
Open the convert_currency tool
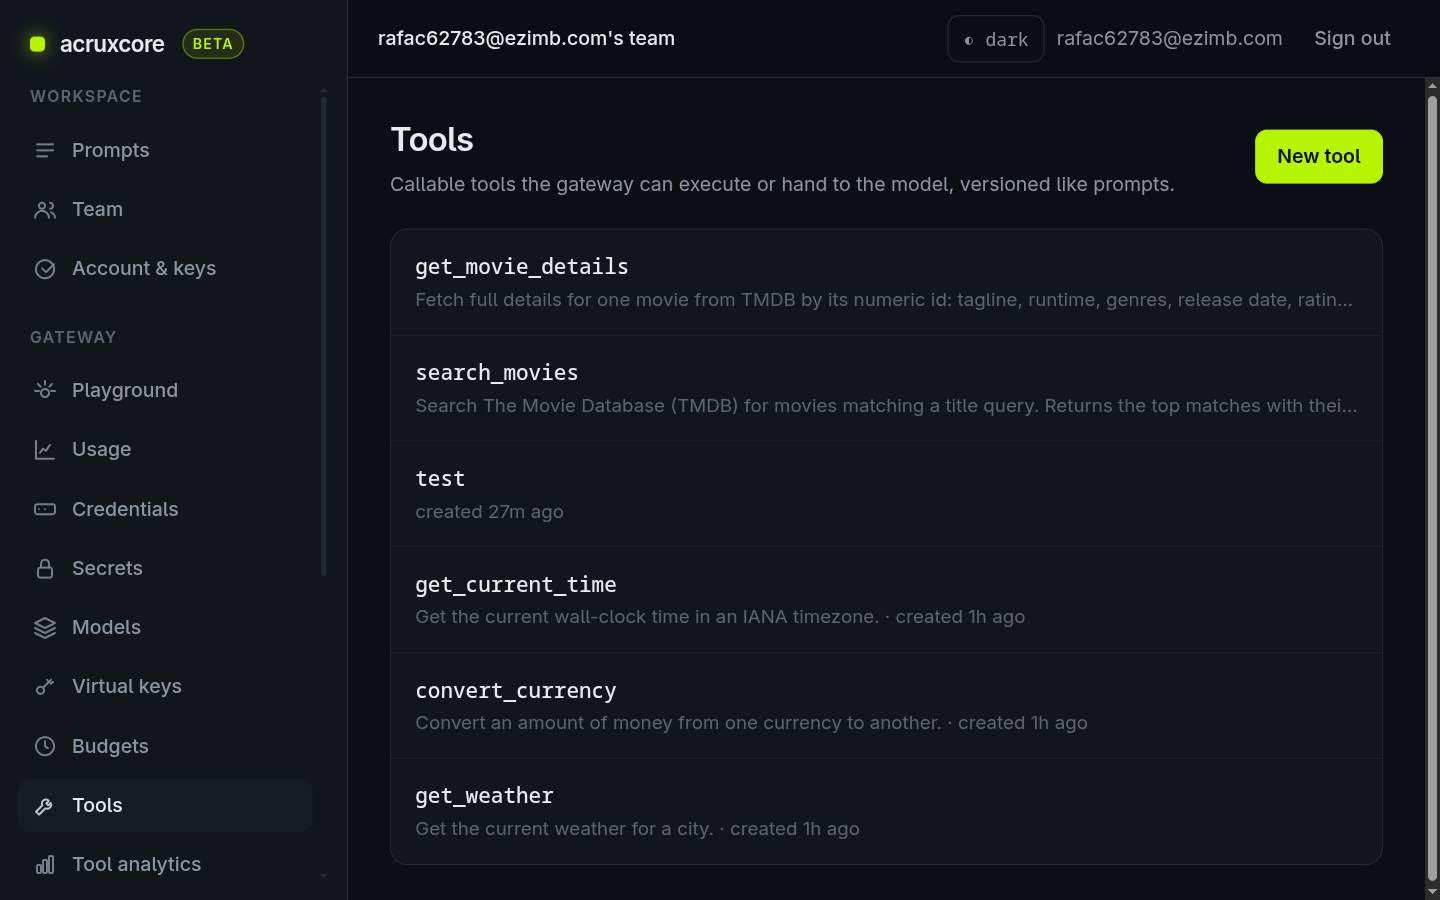tap(886, 706)
